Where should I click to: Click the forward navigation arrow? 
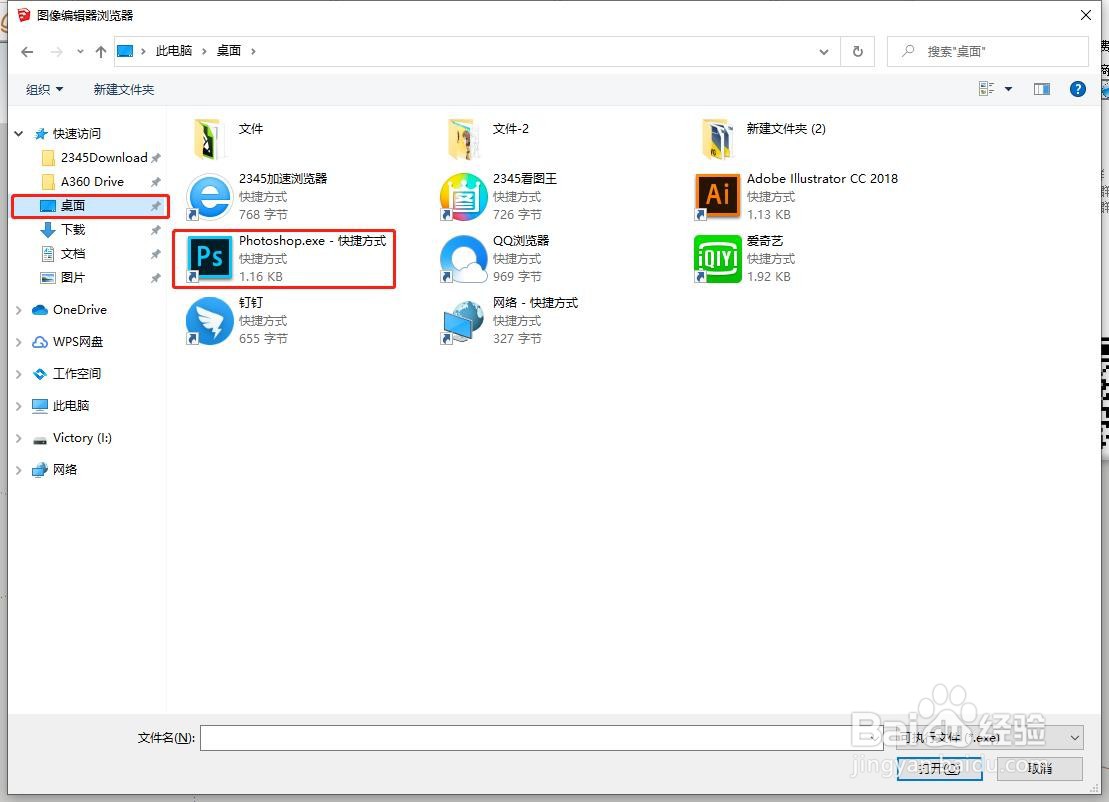pos(57,52)
